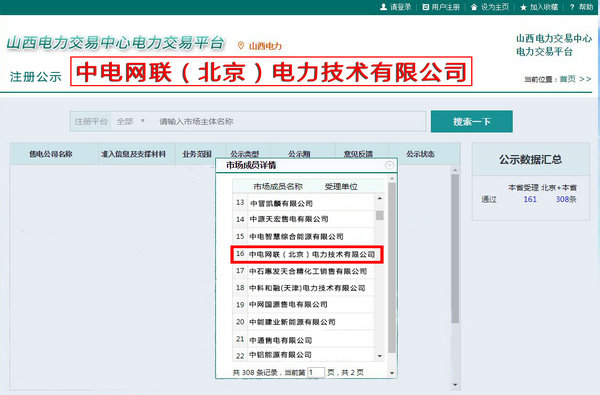Screen dimensions: 600x395
Task: Click the 业务范围 column header
Action: [197, 154]
